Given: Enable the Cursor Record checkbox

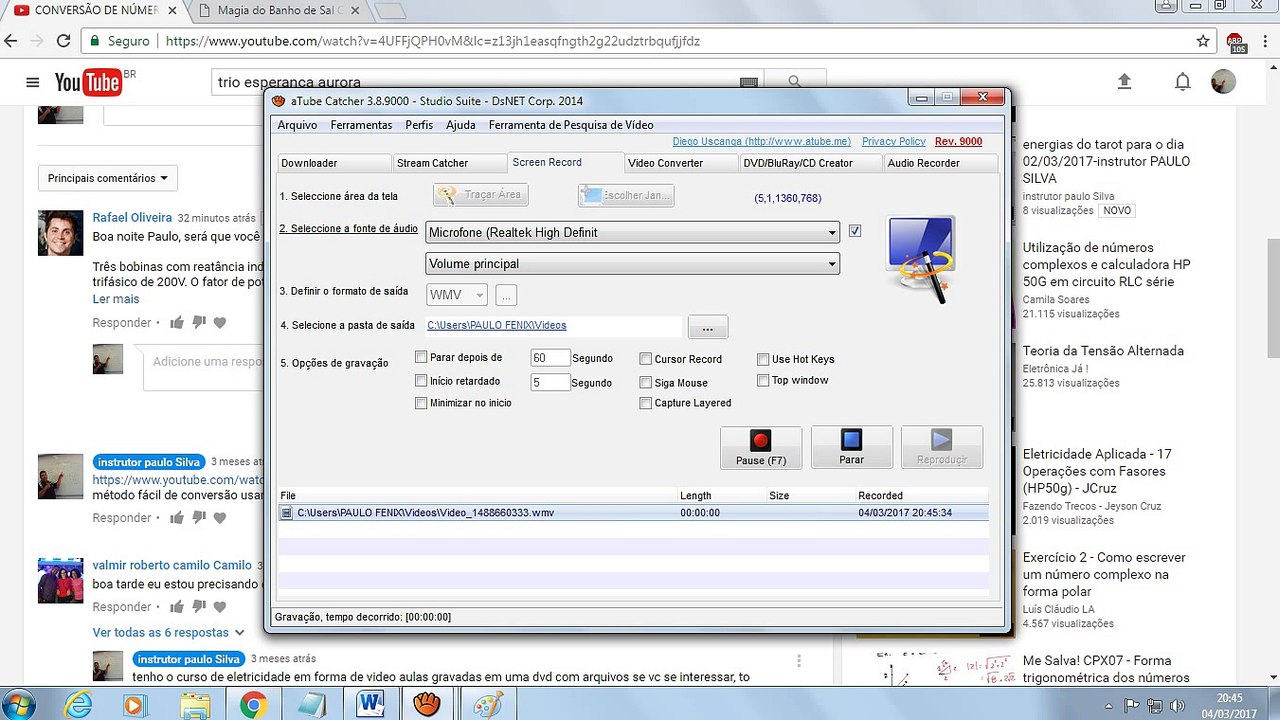Looking at the screenshot, I should [x=646, y=359].
